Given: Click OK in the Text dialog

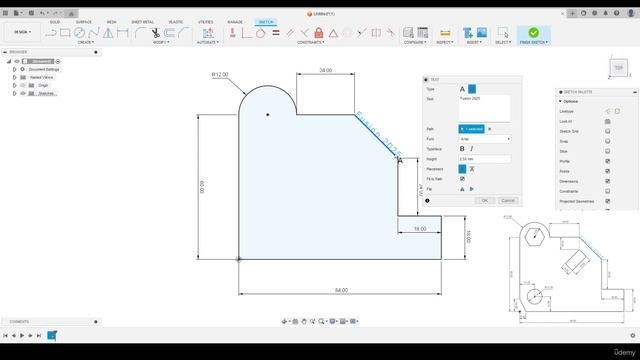Looking at the screenshot, I should (484, 200).
